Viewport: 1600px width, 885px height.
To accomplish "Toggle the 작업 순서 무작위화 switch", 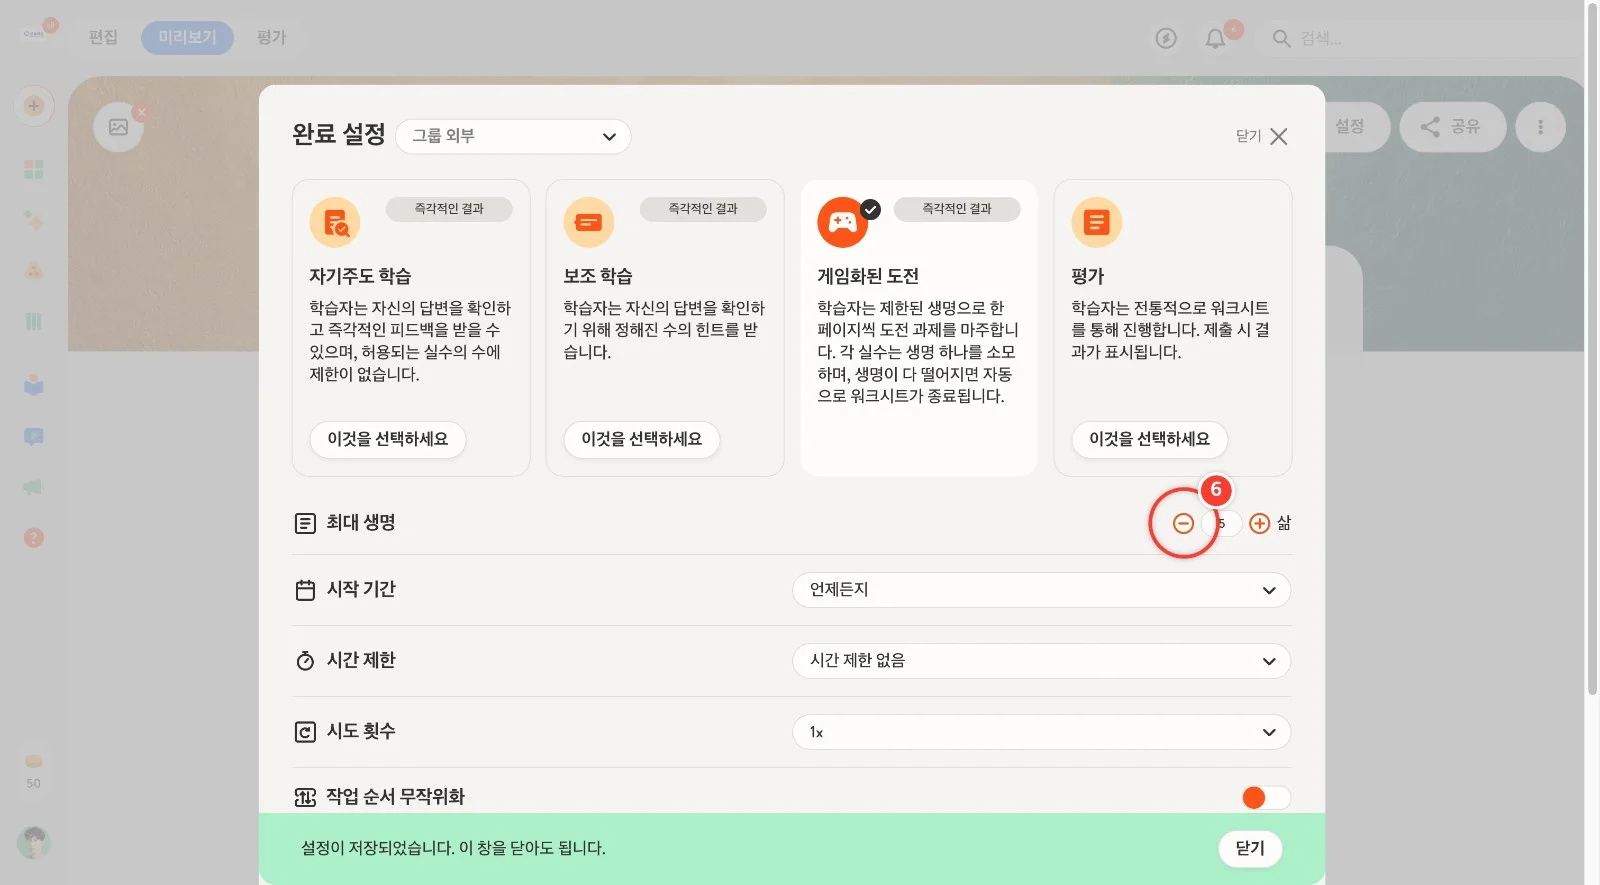I will tap(1265, 797).
